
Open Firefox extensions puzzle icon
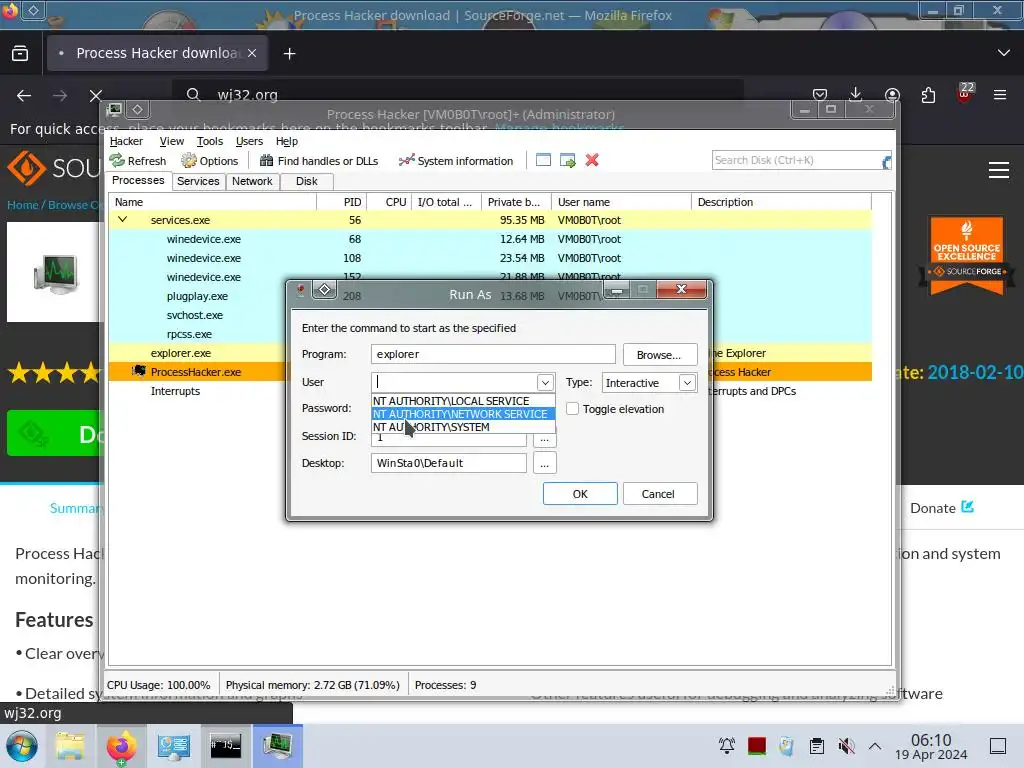pos(928,95)
